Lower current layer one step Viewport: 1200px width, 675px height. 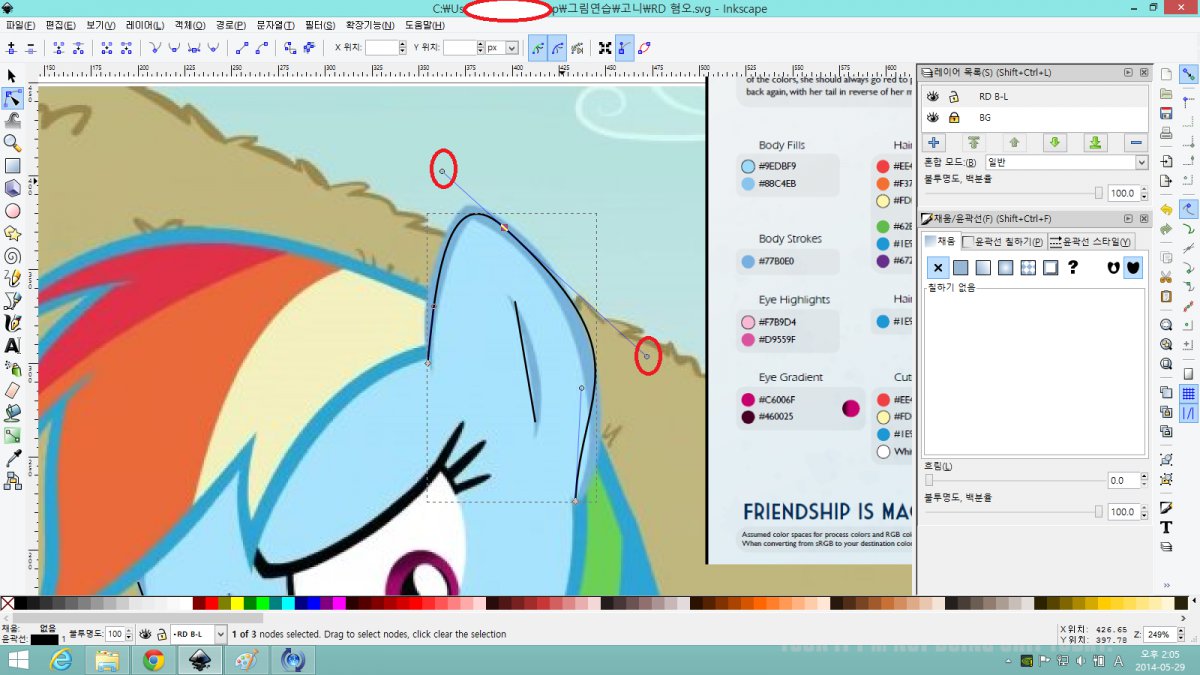tap(1055, 143)
